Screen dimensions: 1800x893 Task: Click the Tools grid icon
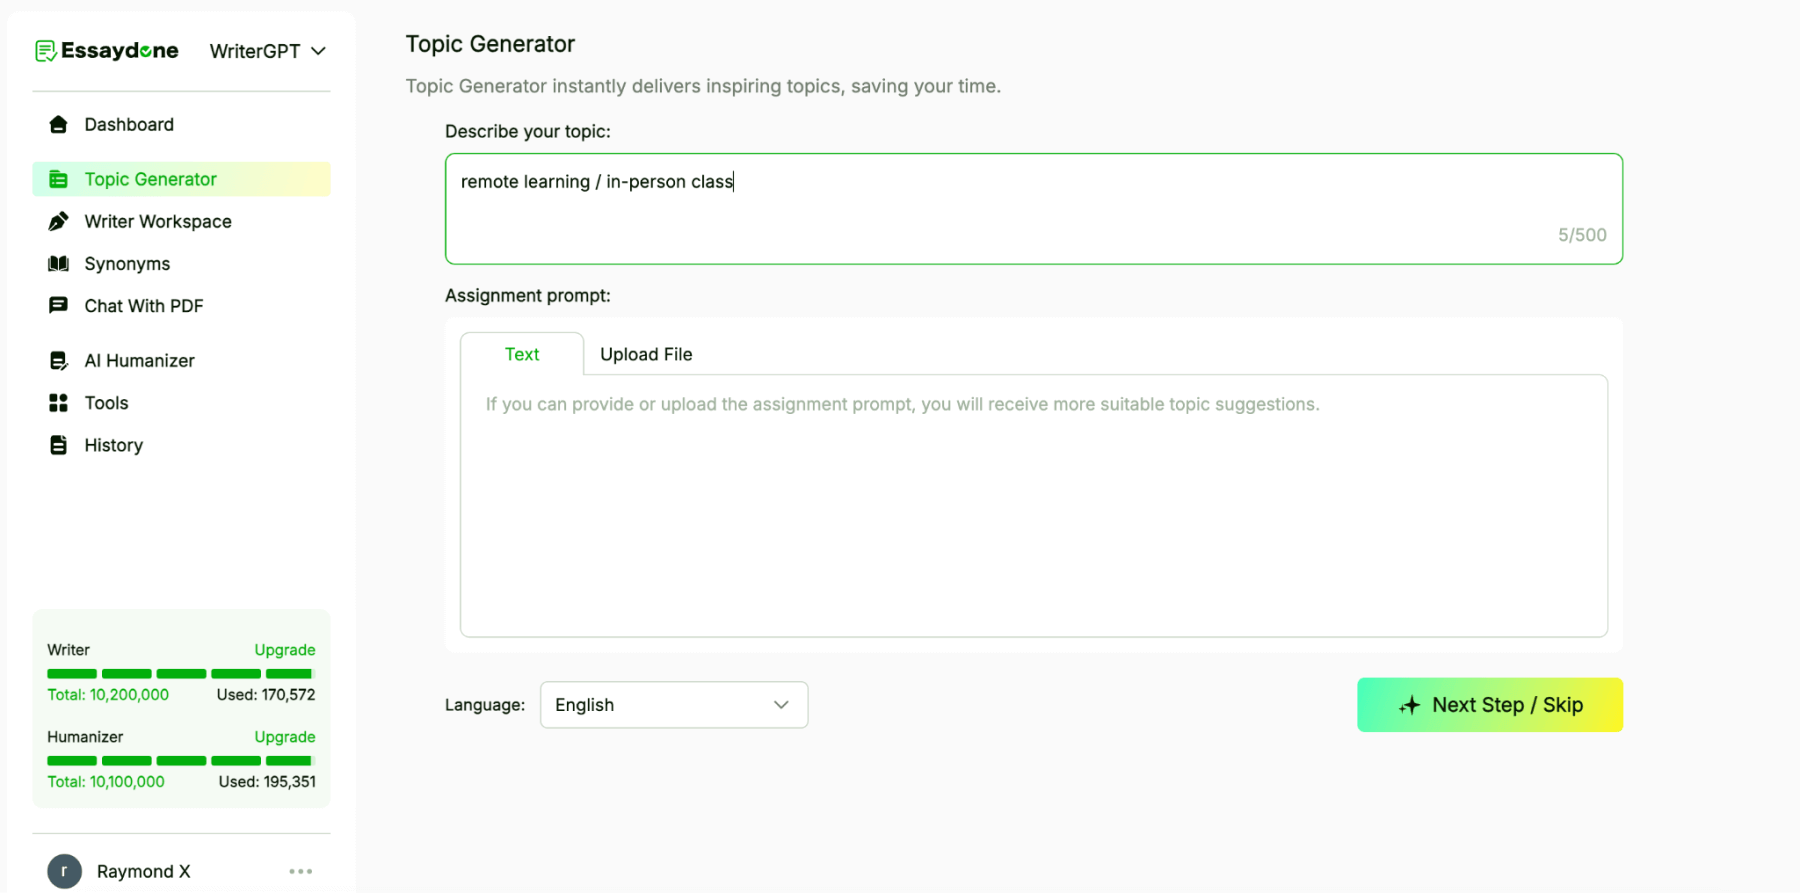pyautogui.click(x=58, y=403)
